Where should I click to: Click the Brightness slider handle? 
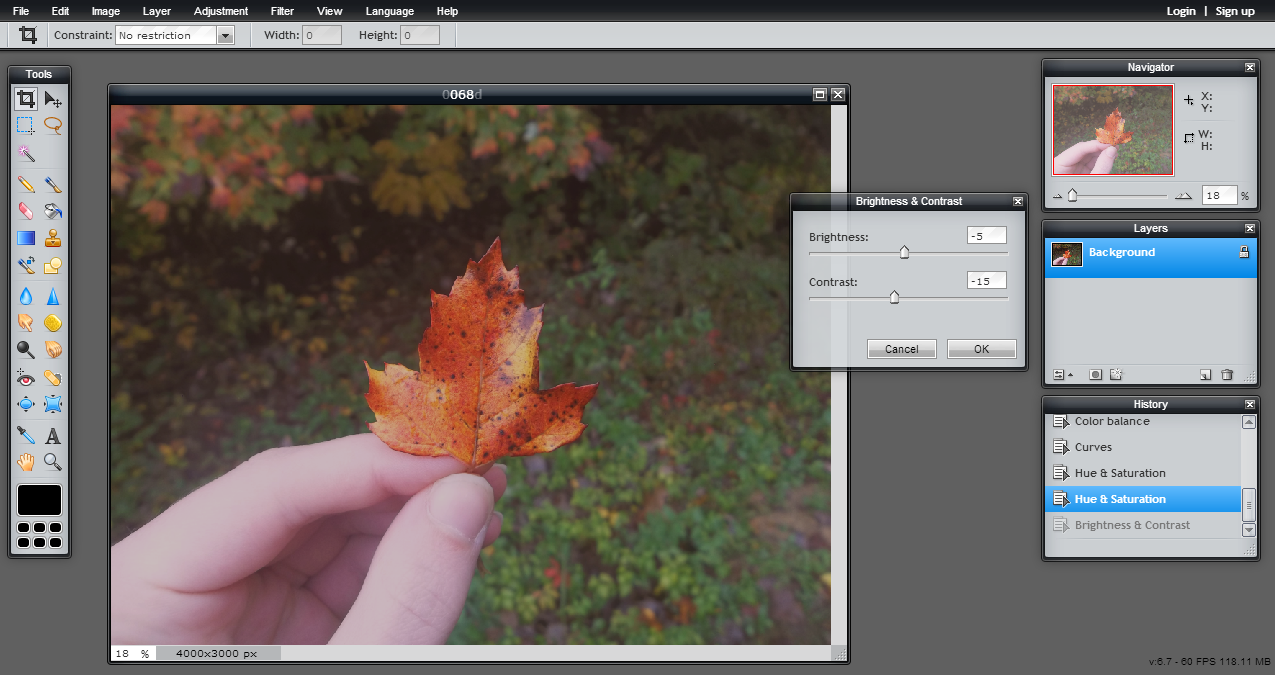(x=904, y=252)
